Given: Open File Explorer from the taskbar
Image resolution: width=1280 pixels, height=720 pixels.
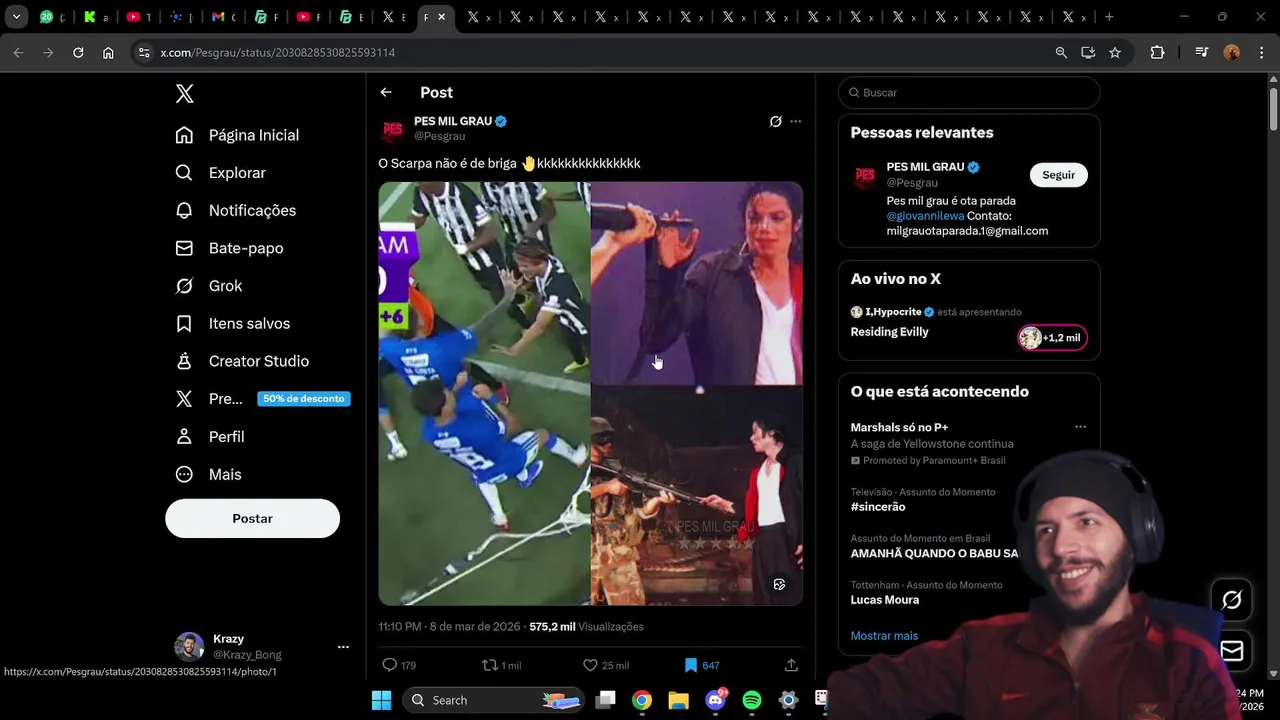Looking at the screenshot, I should 678,700.
